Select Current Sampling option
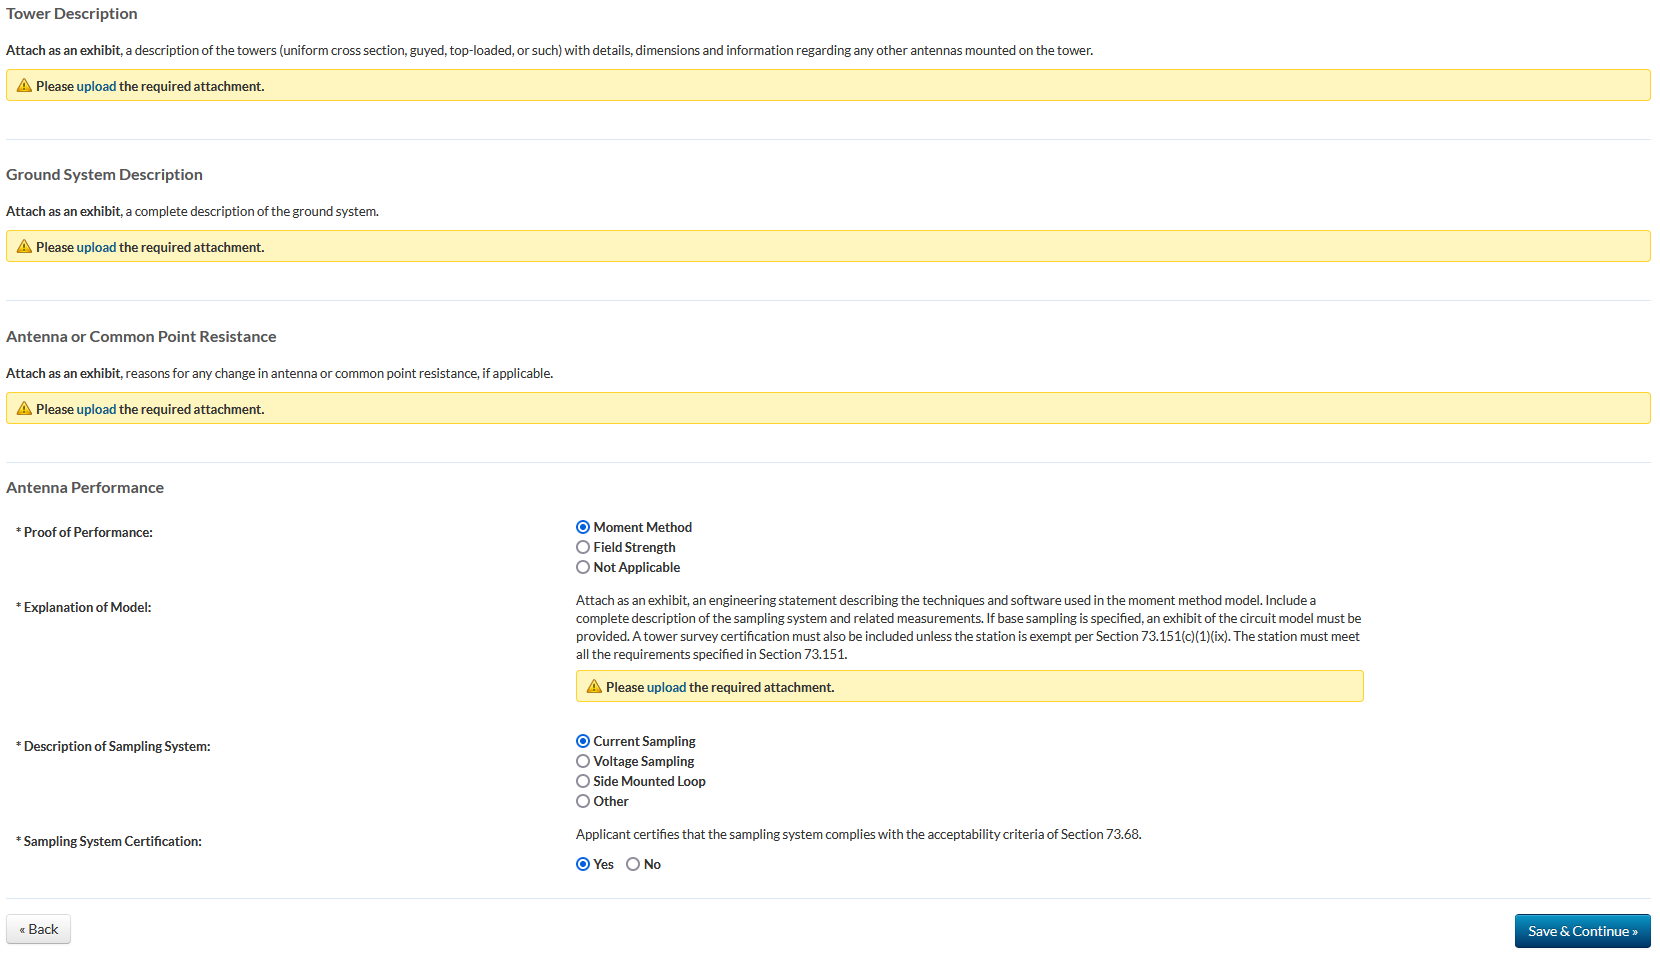 coord(583,741)
